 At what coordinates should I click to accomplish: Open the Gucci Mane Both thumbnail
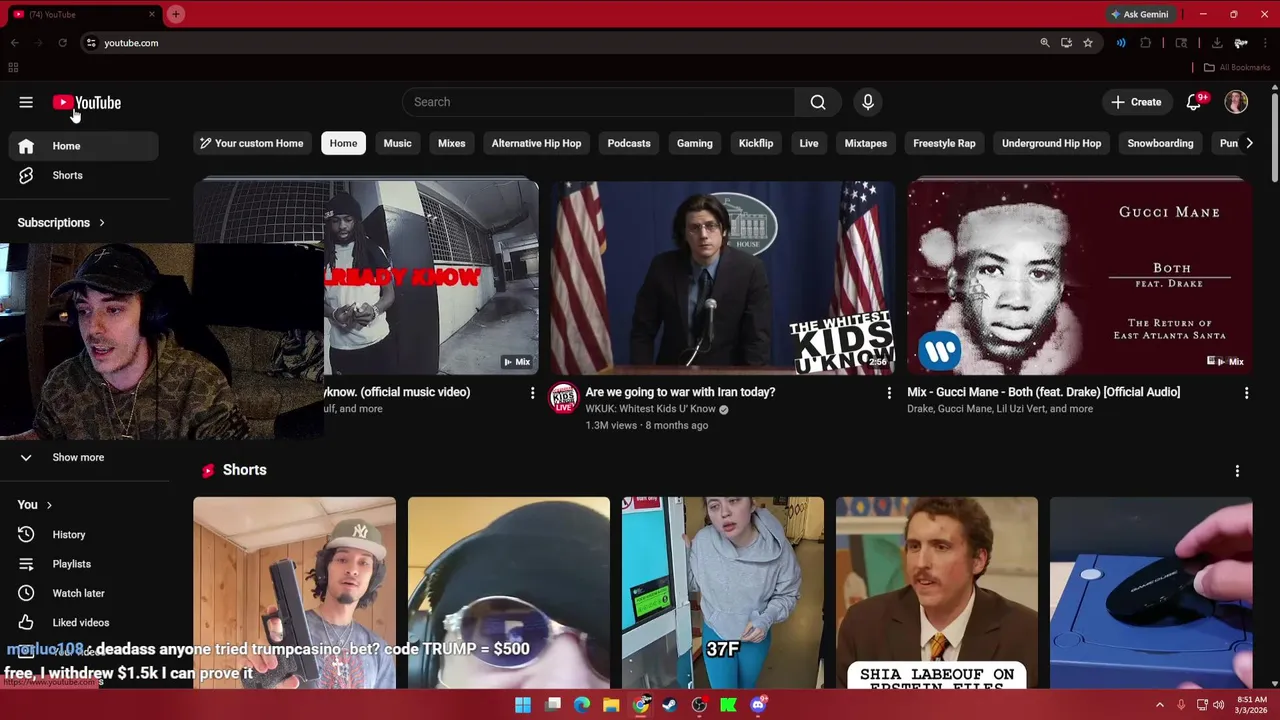tap(1080, 277)
